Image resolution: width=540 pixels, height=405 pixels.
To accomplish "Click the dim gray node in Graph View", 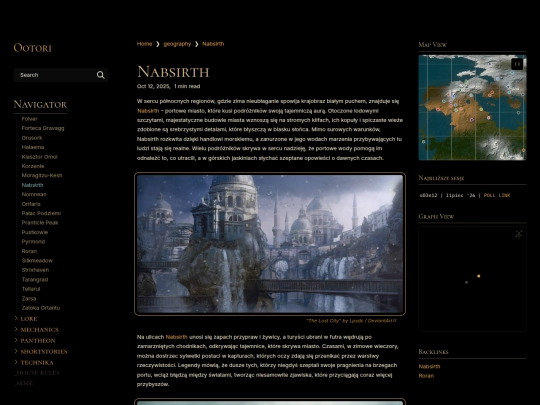I will pos(466,282).
